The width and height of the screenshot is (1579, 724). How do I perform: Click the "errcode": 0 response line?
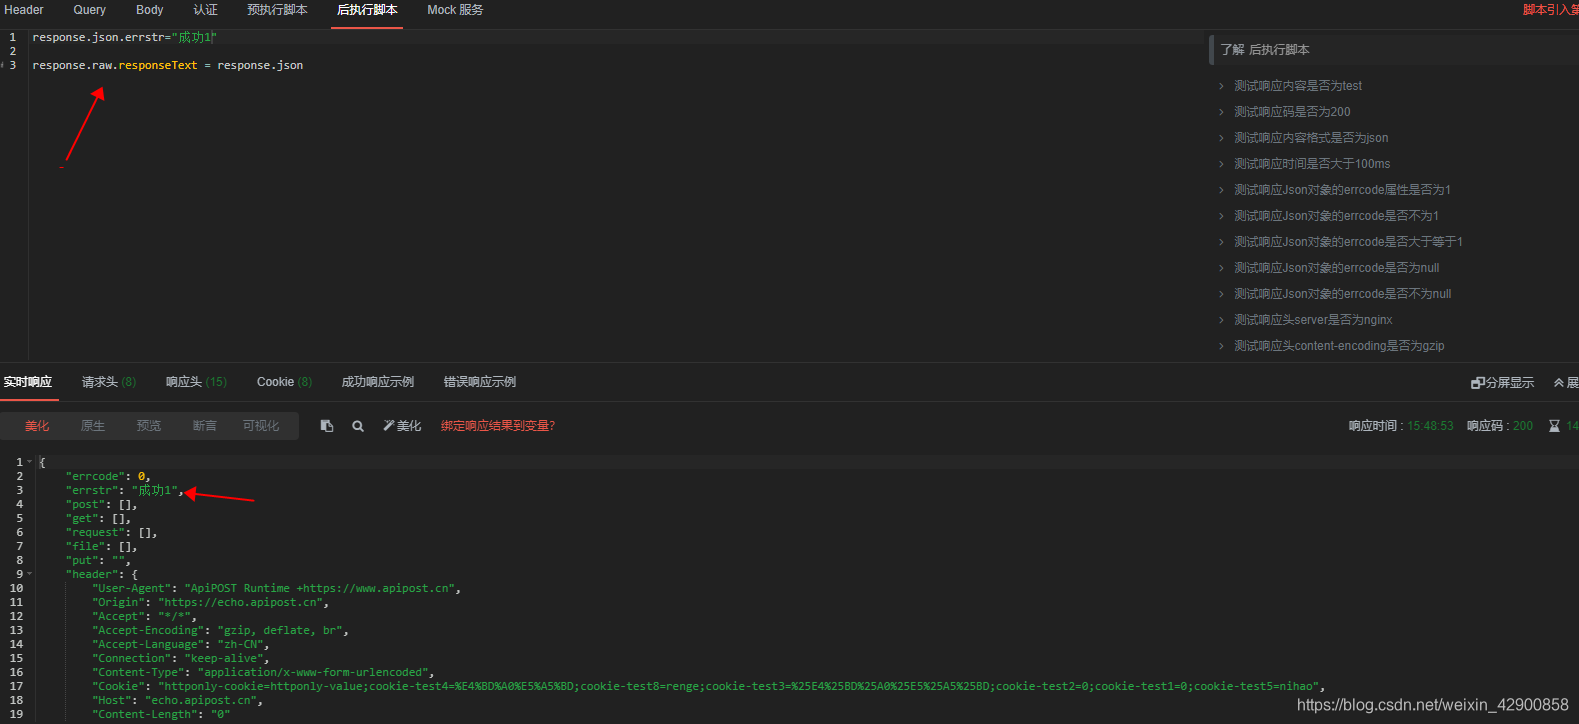coord(108,476)
